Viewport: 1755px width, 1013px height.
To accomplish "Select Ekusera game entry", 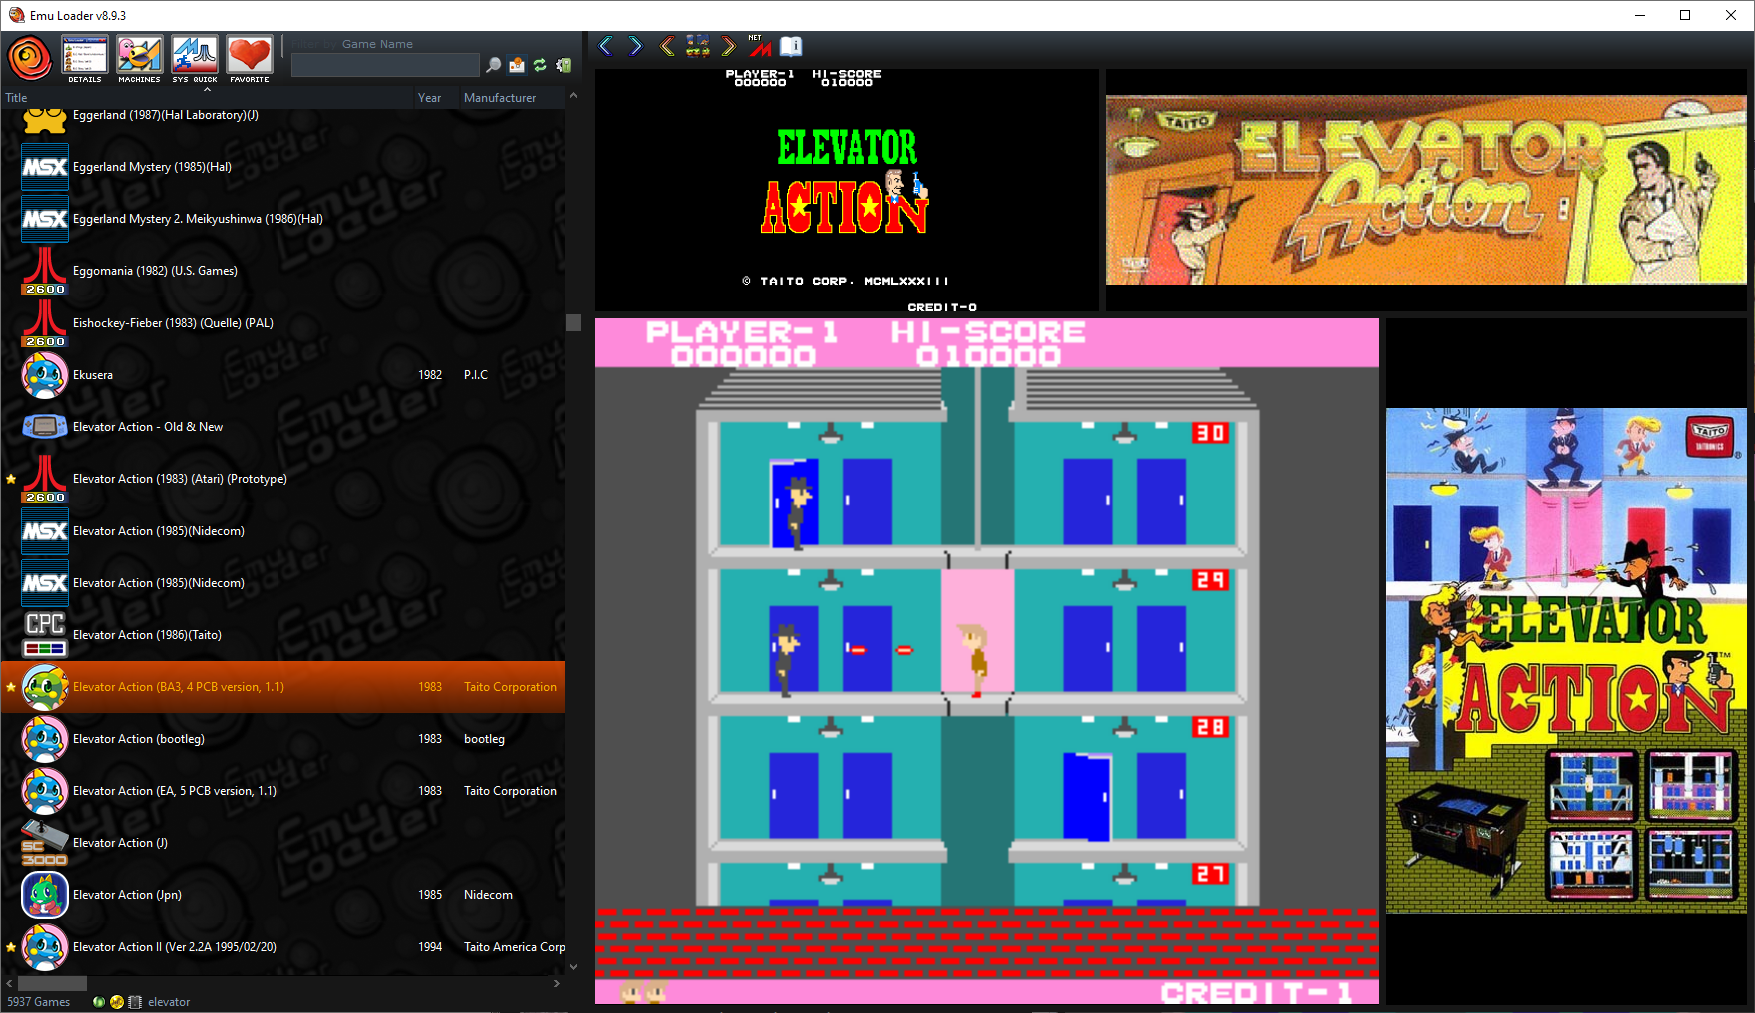I will click(93, 375).
